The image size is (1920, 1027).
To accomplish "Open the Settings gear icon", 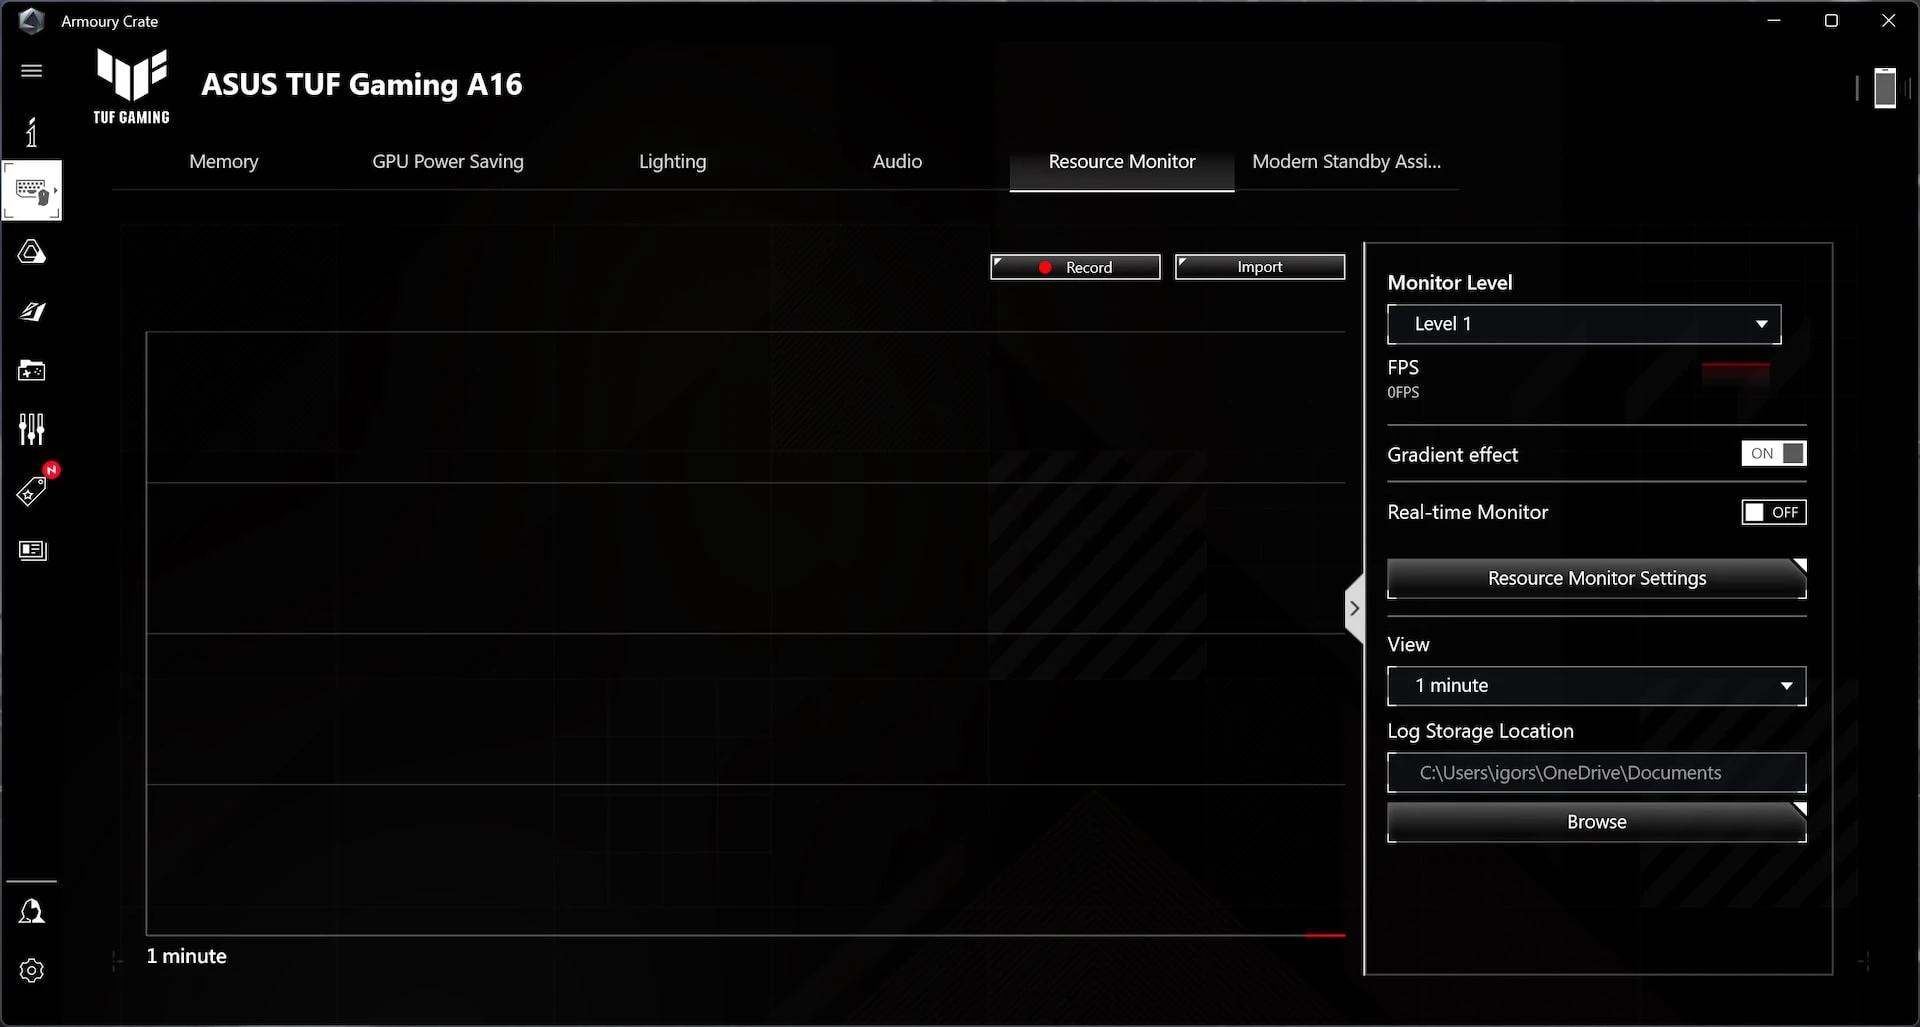I will (x=32, y=970).
